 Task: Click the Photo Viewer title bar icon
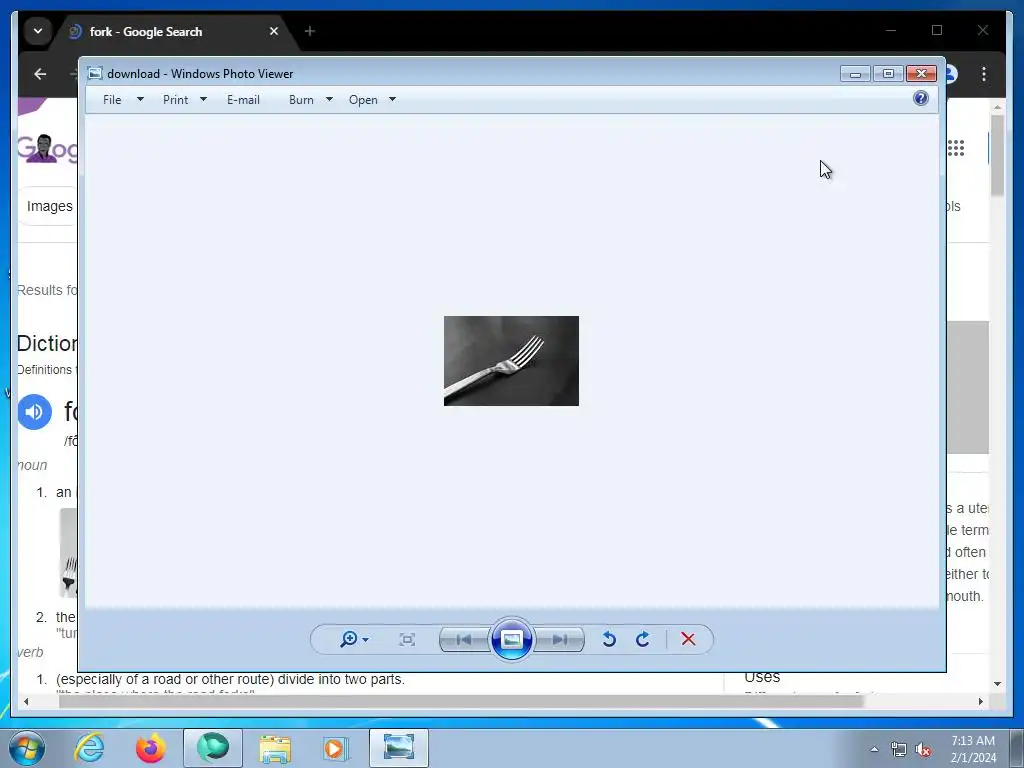(x=95, y=73)
